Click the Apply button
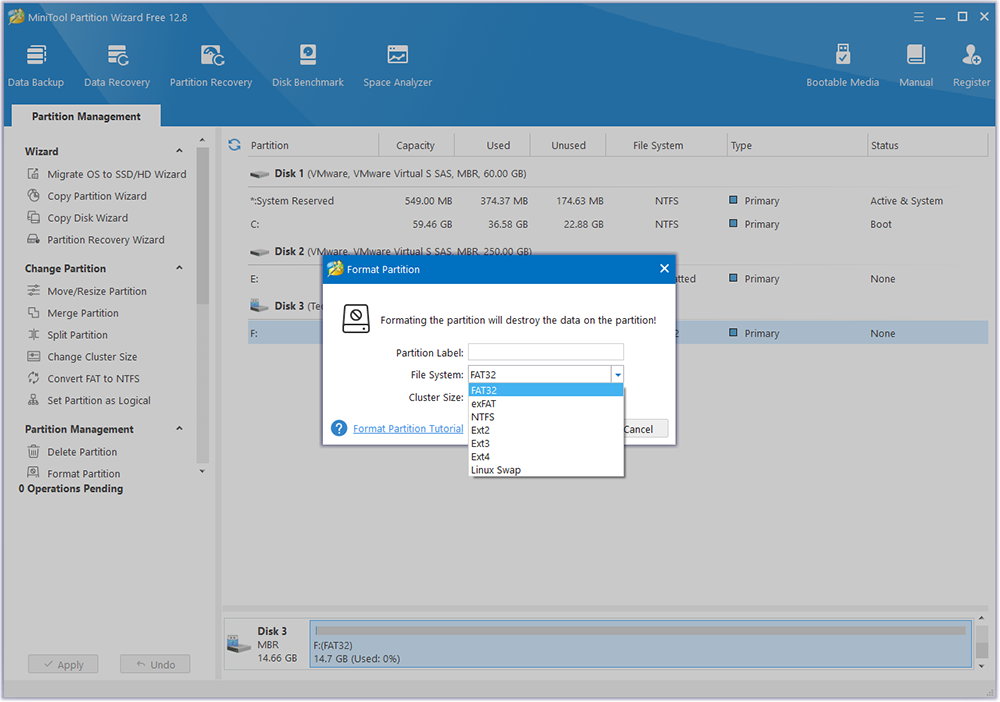The width and height of the screenshot is (1000, 702). coord(63,664)
